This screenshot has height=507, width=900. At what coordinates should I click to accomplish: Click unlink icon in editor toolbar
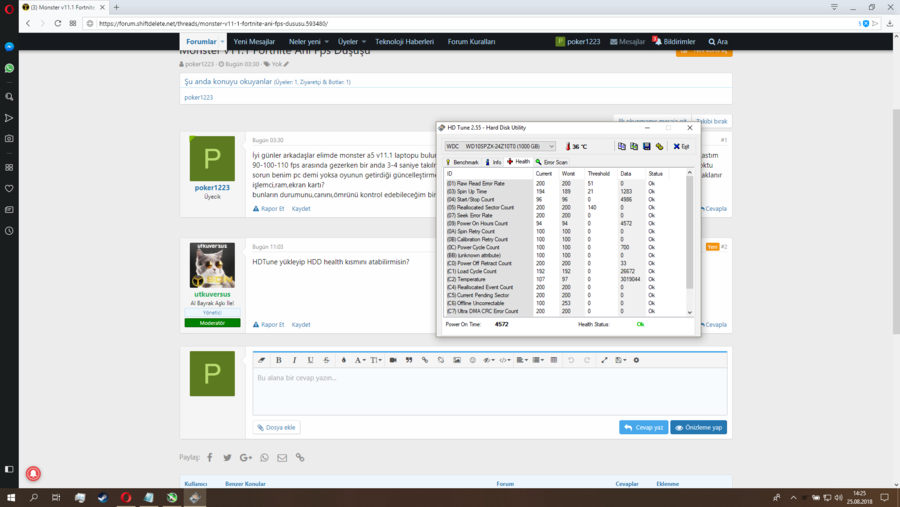(441, 360)
